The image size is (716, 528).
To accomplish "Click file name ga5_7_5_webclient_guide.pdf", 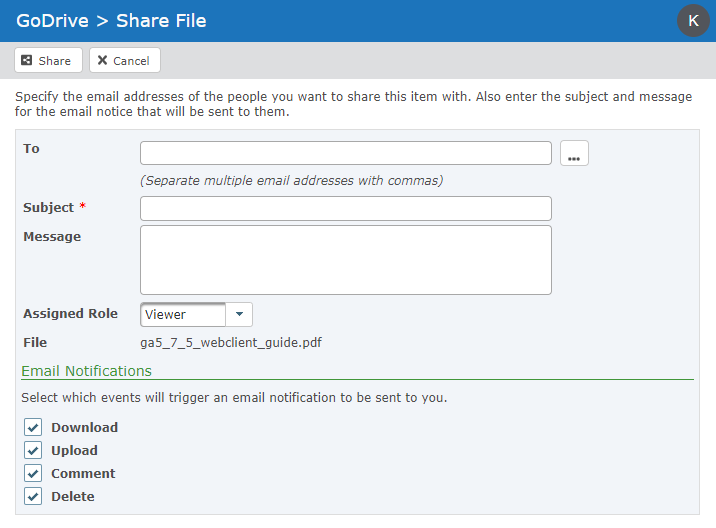I will [231, 343].
